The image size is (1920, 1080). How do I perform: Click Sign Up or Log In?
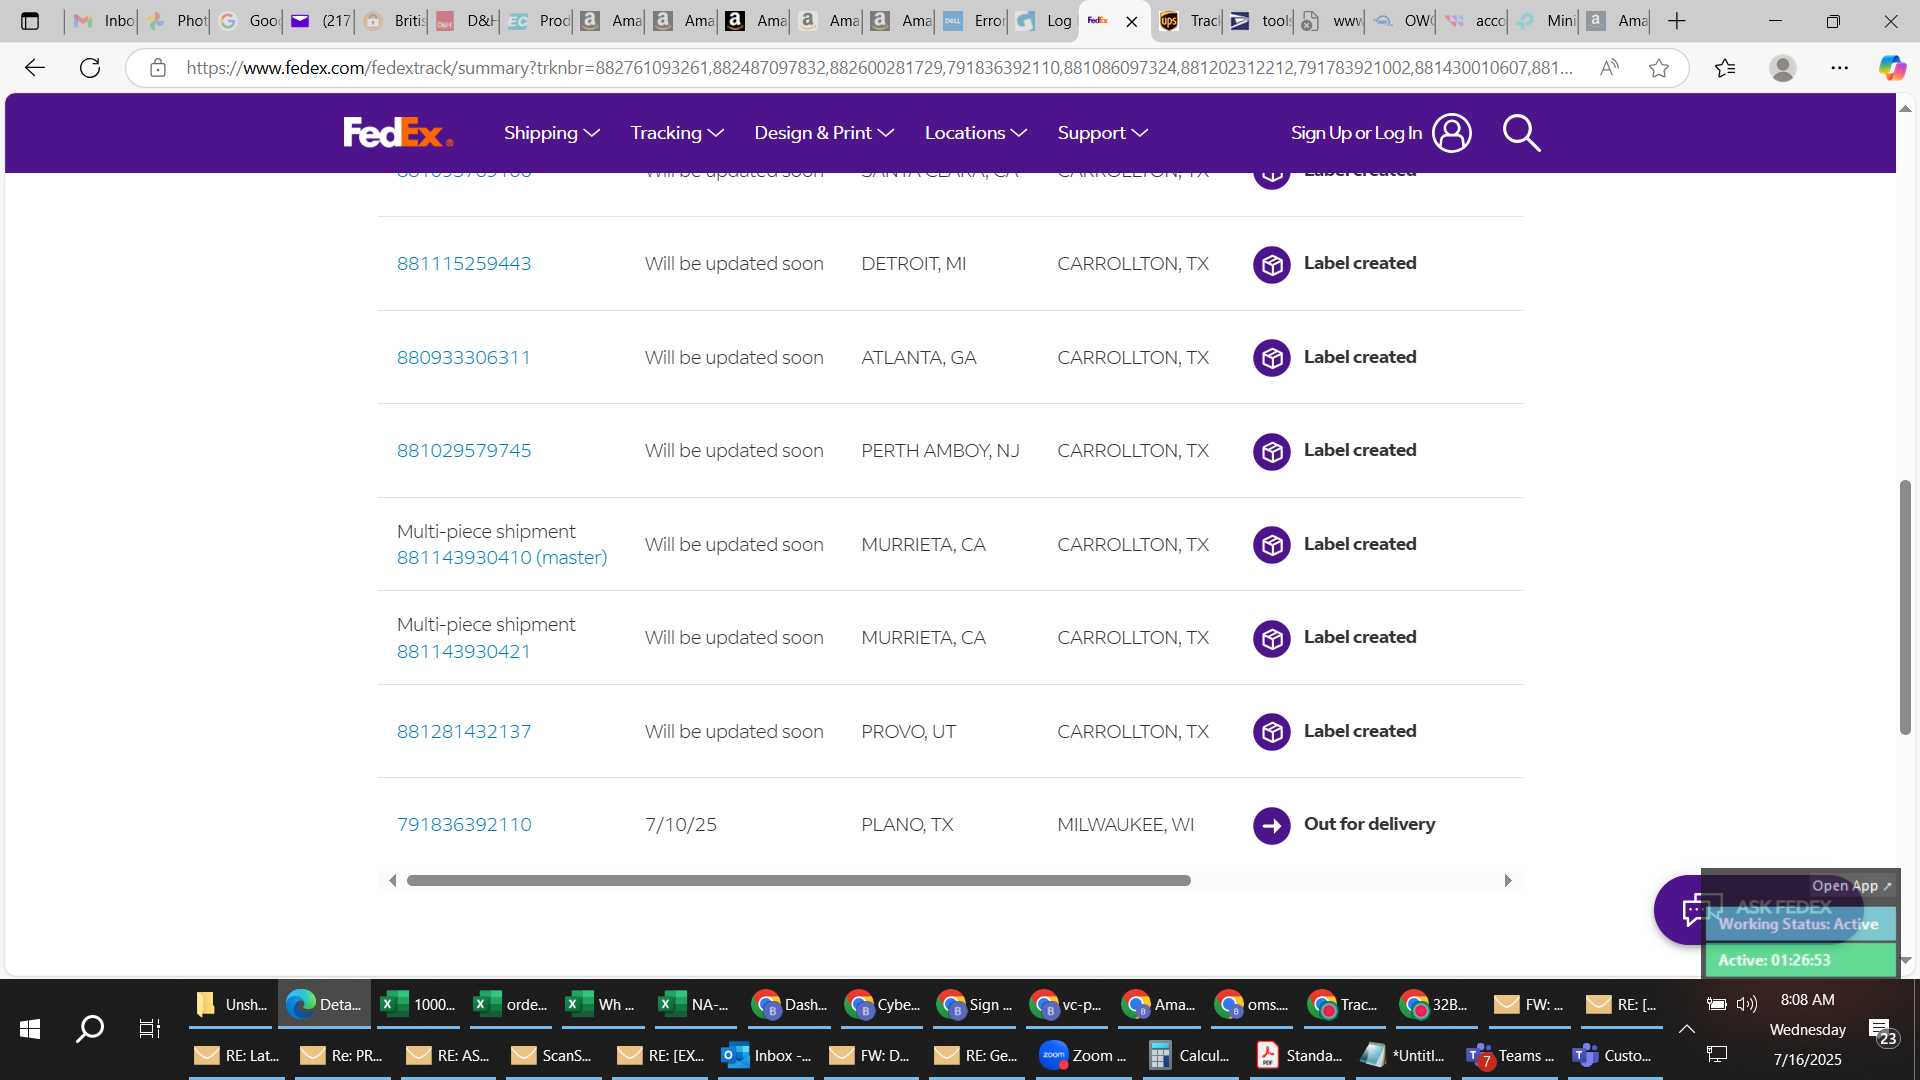coord(1356,133)
